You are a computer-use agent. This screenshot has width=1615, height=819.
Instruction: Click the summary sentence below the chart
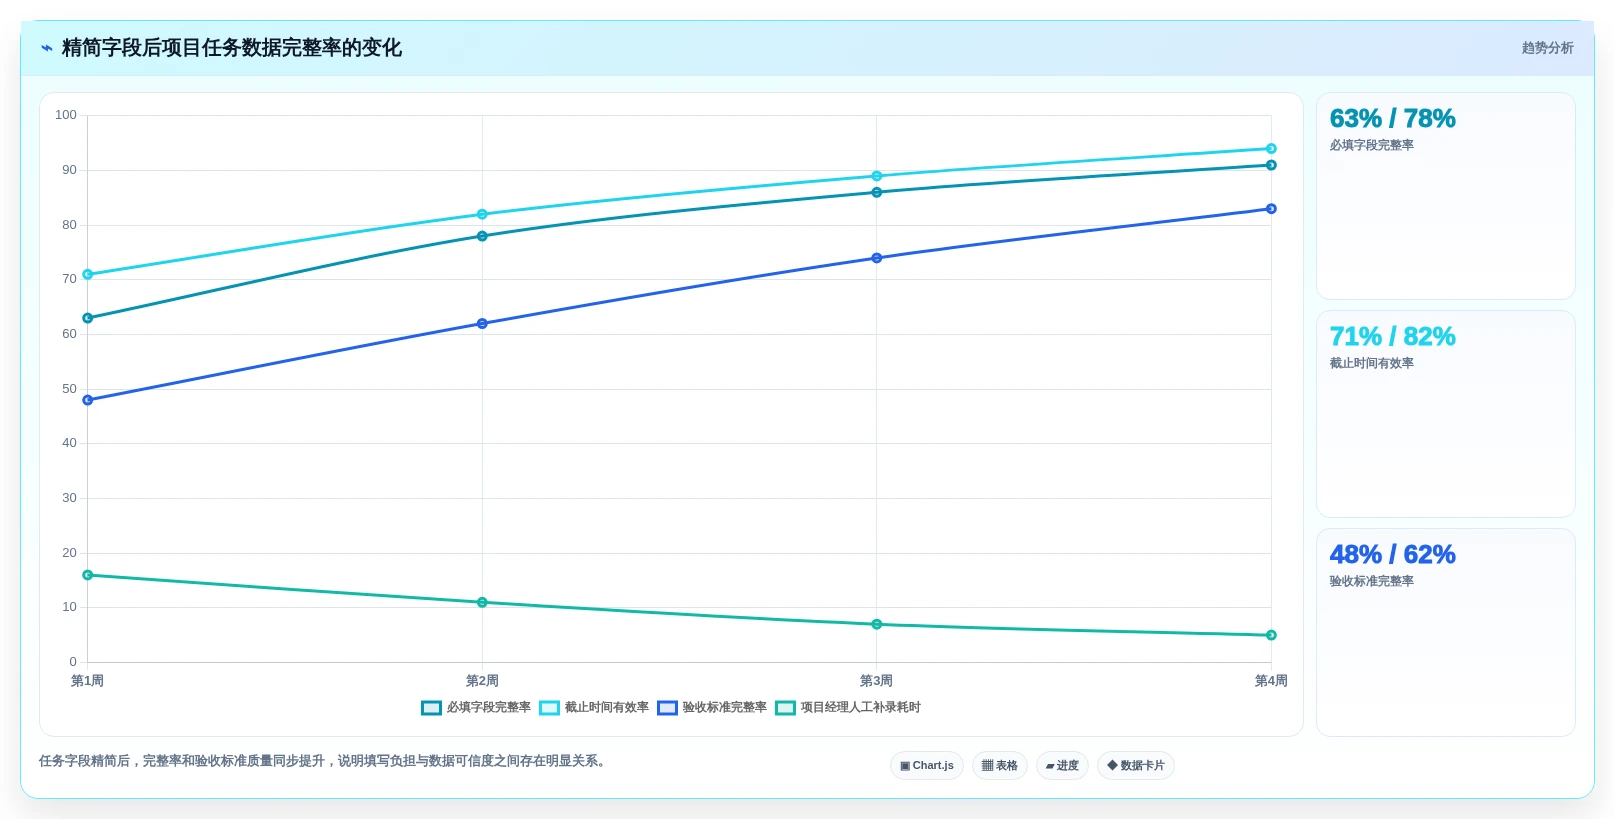[x=324, y=761]
